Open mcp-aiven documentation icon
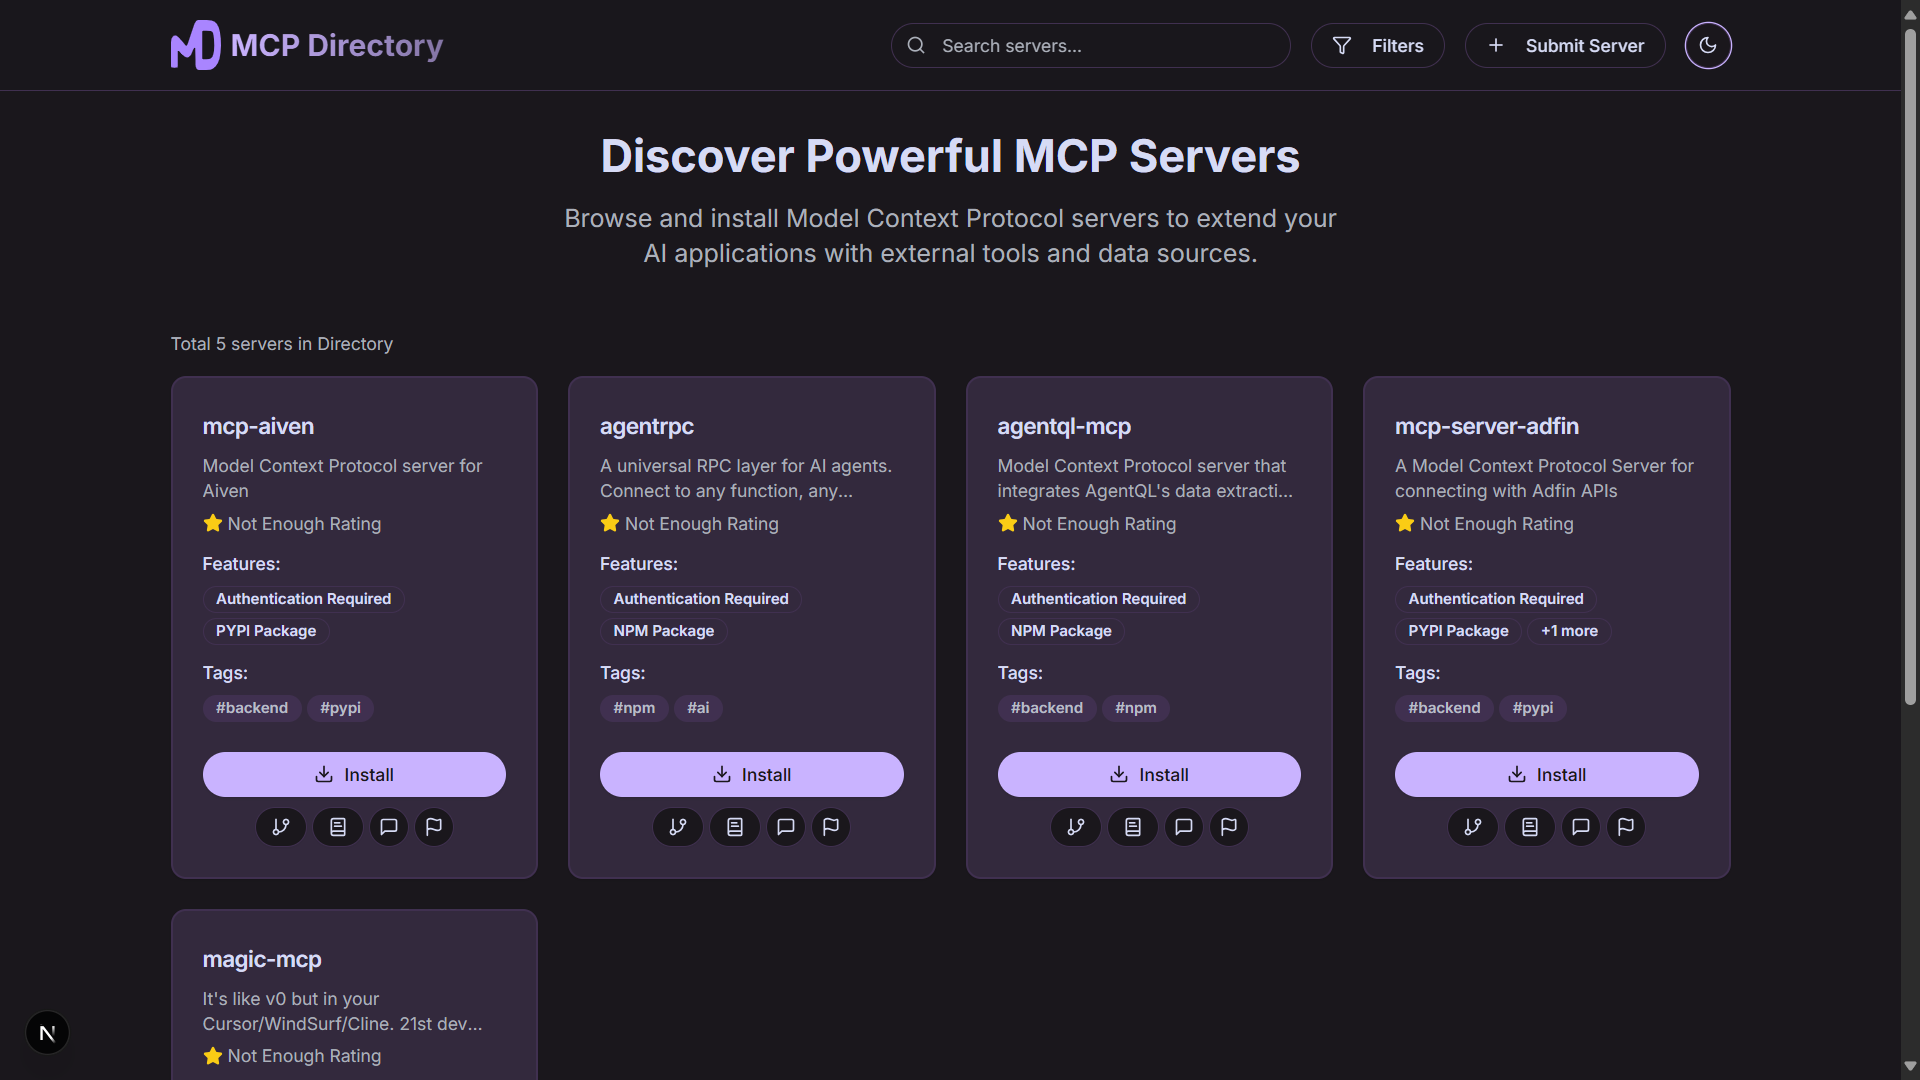The image size is (1920, 1080). click(x=338, y=827)
